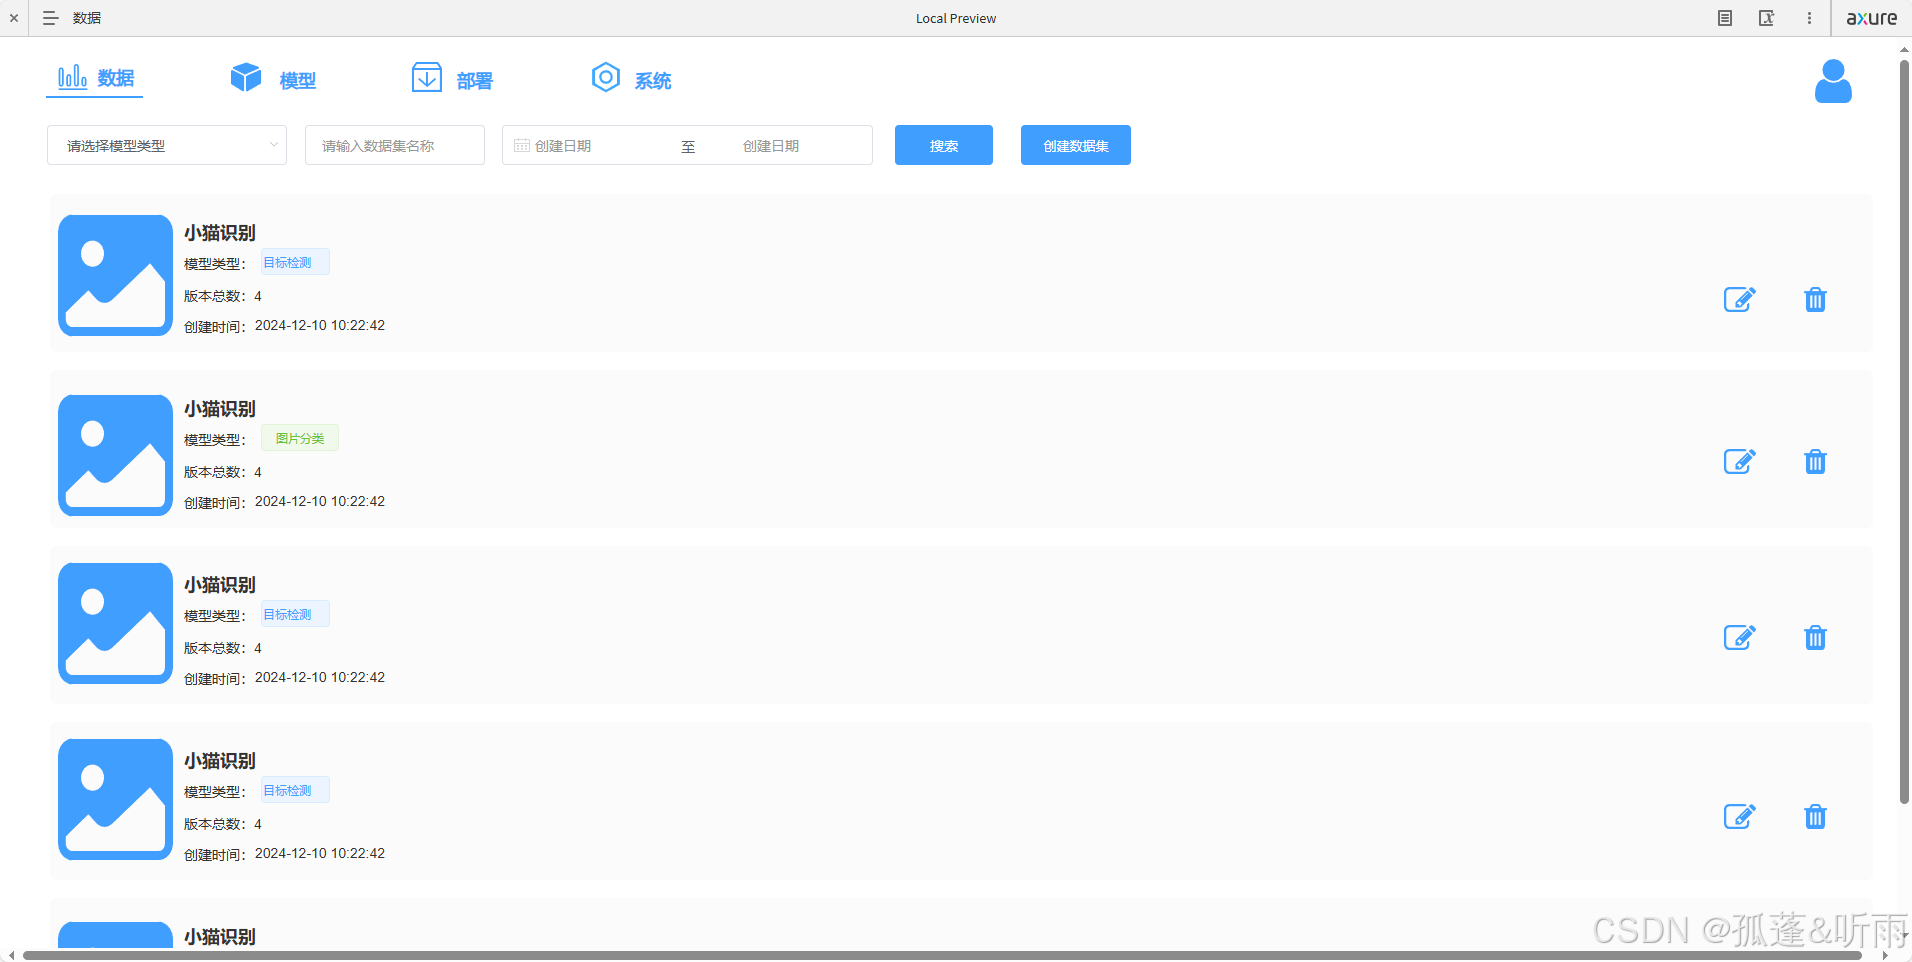Click the axure logo
1912x962 pixels.
point(1871,18)
